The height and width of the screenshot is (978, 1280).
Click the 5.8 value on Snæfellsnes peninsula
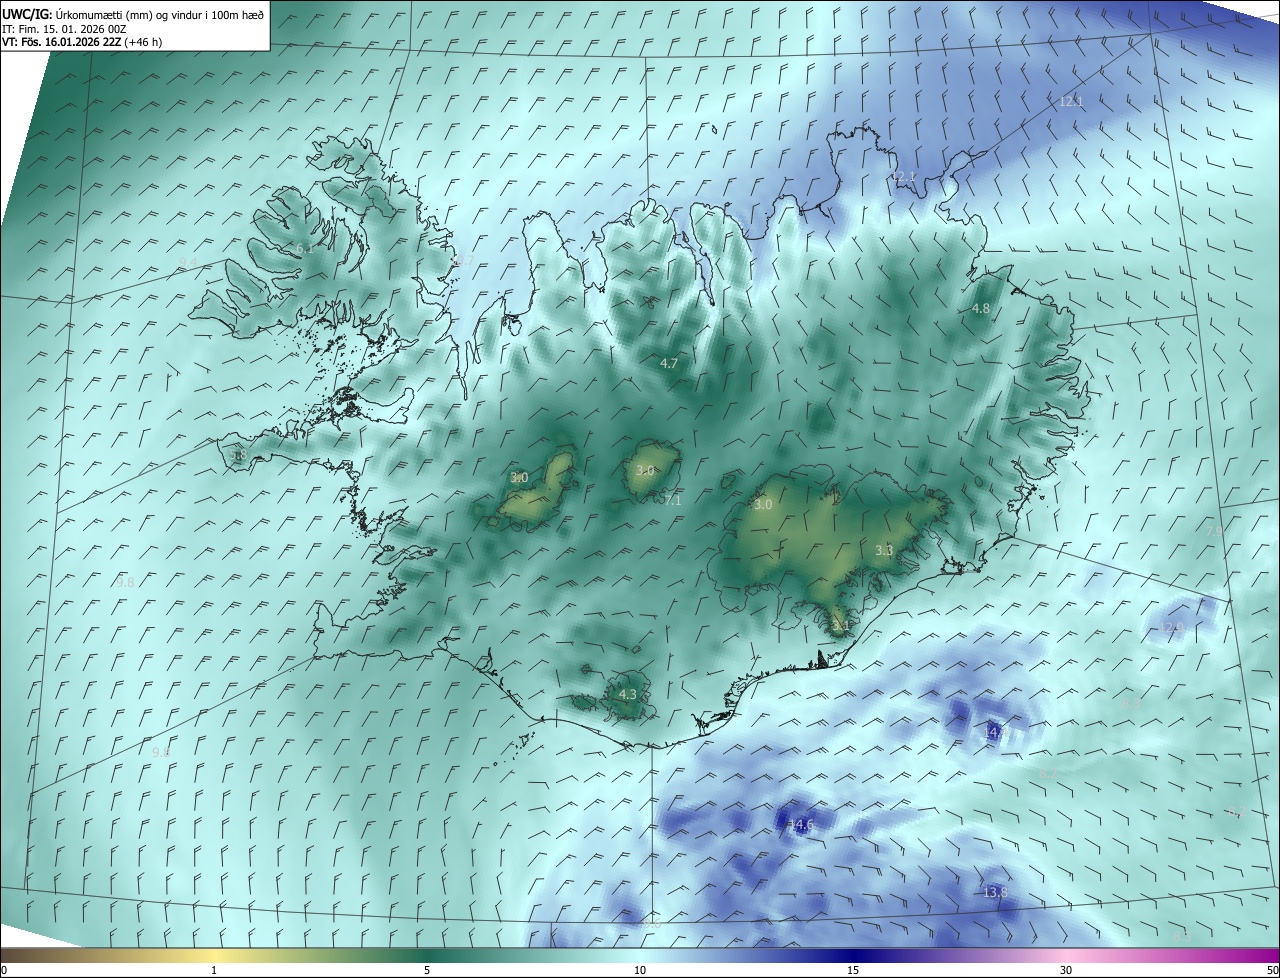tap(237, 455)
